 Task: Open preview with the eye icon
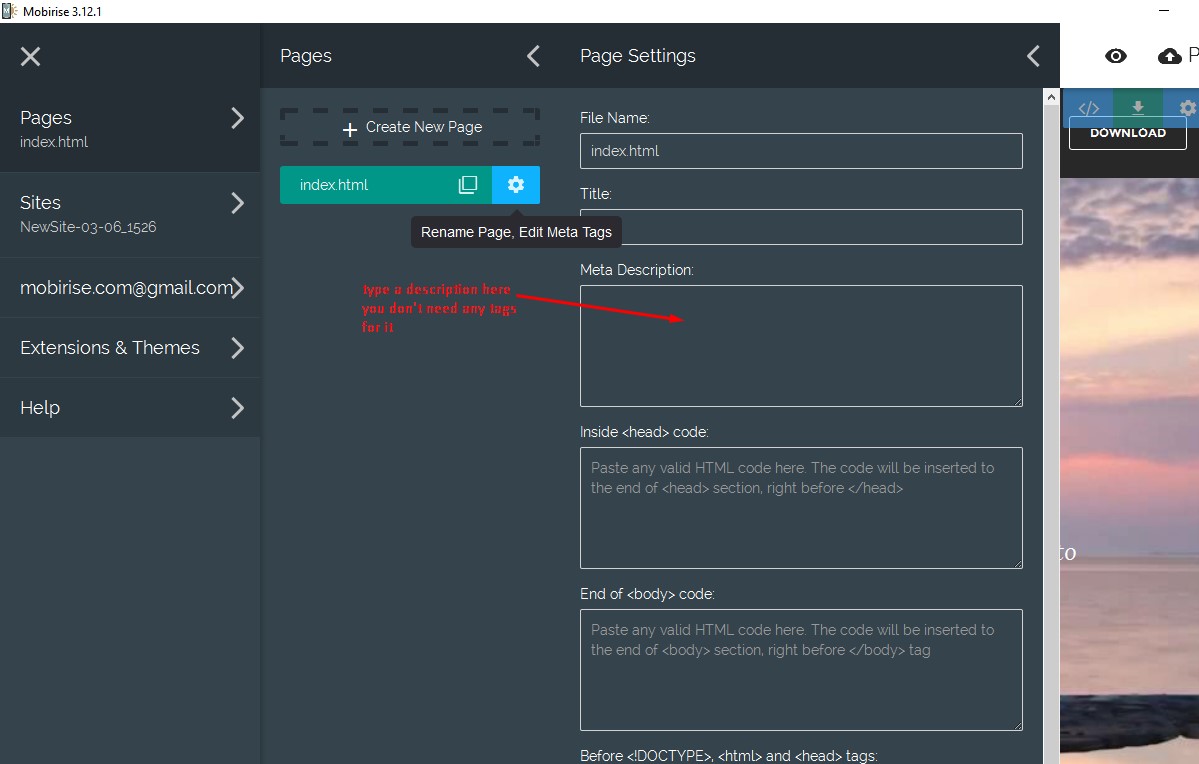pyautogui.click(x=1116, y=57)
